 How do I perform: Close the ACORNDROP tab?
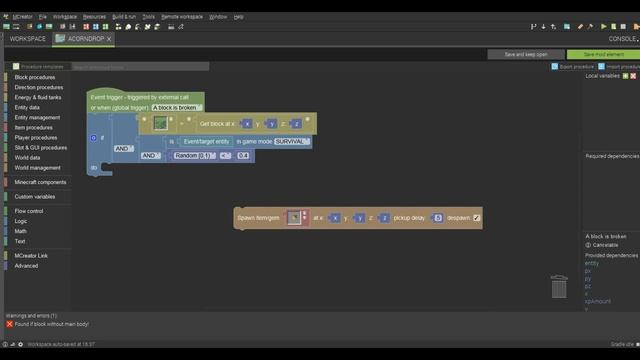pyautogui.click(x=109, y=39)
